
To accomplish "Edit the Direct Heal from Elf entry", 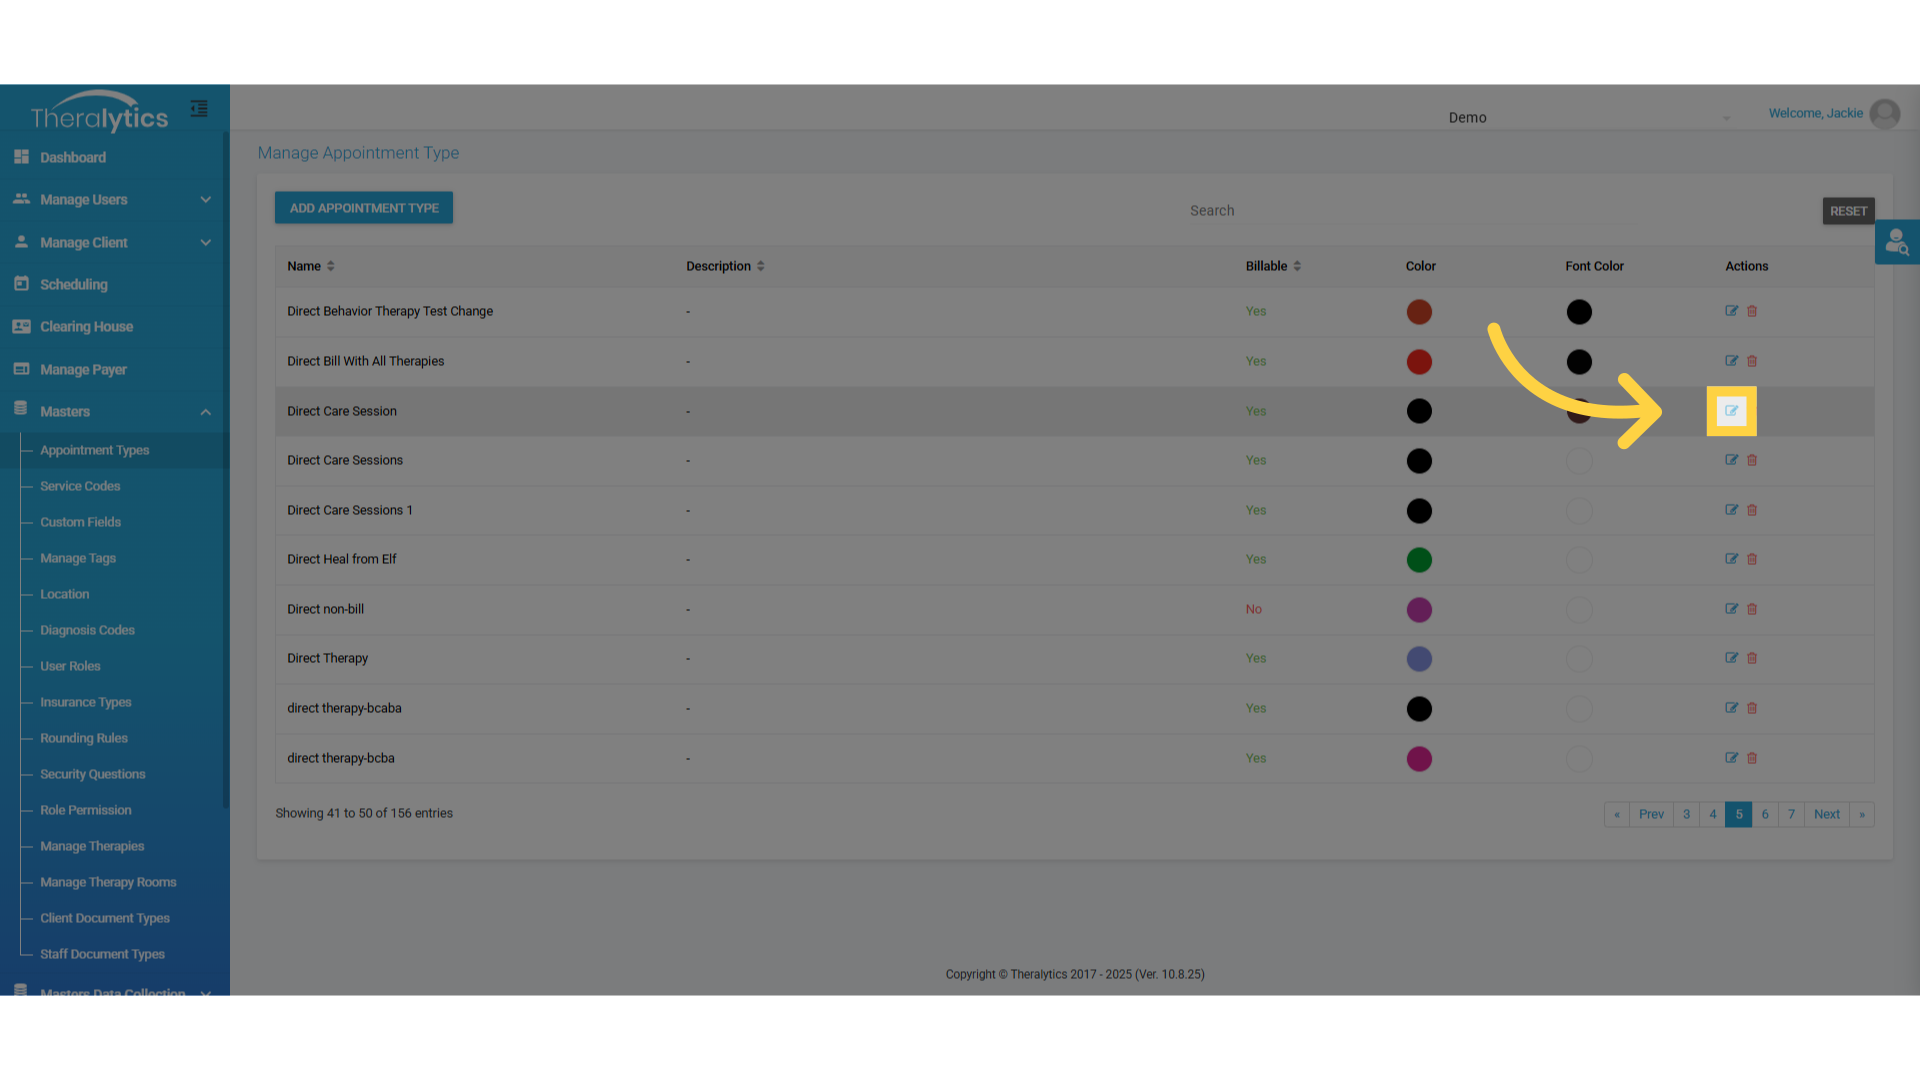I will (1731, 559).
